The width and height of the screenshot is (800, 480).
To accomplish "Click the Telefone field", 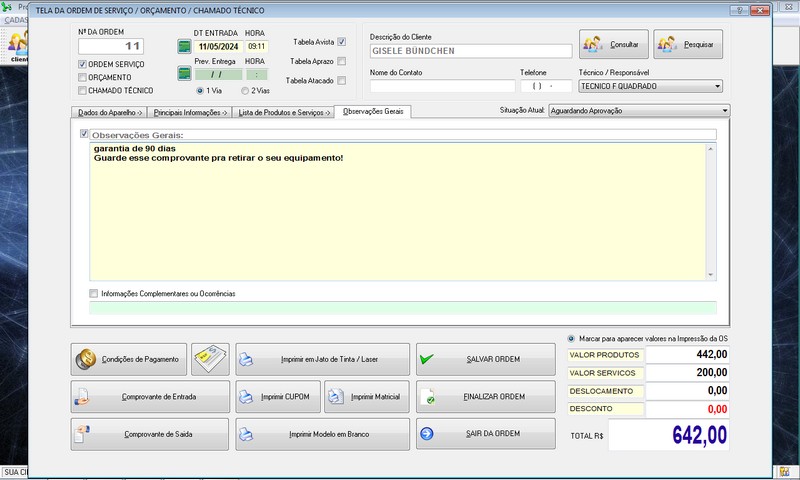I will (x=546, y=86).
